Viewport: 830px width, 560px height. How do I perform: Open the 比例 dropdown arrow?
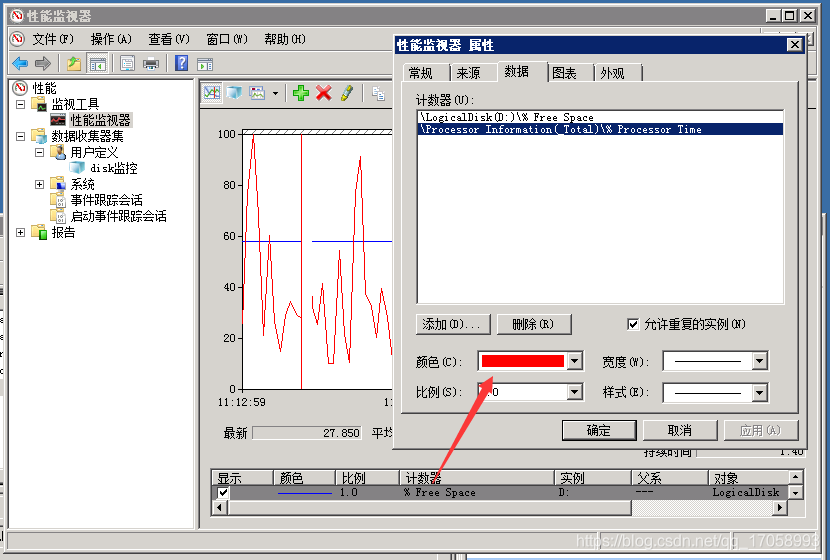[574, 392]
